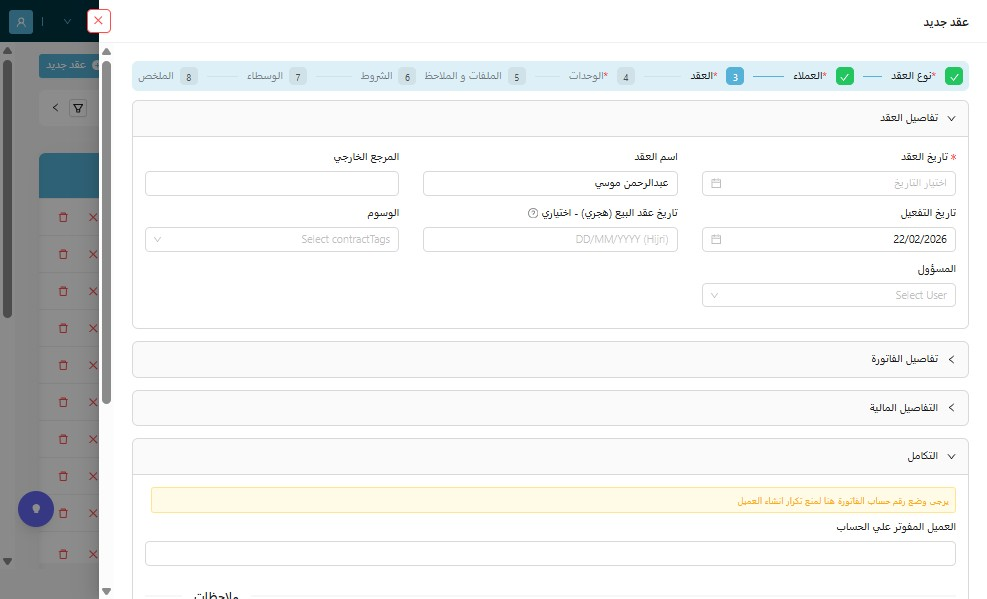The width and height of the screenshot is (987, 599).
Task: Expand the تفاصيل الفاتورة section
Action: pos(550,359)
